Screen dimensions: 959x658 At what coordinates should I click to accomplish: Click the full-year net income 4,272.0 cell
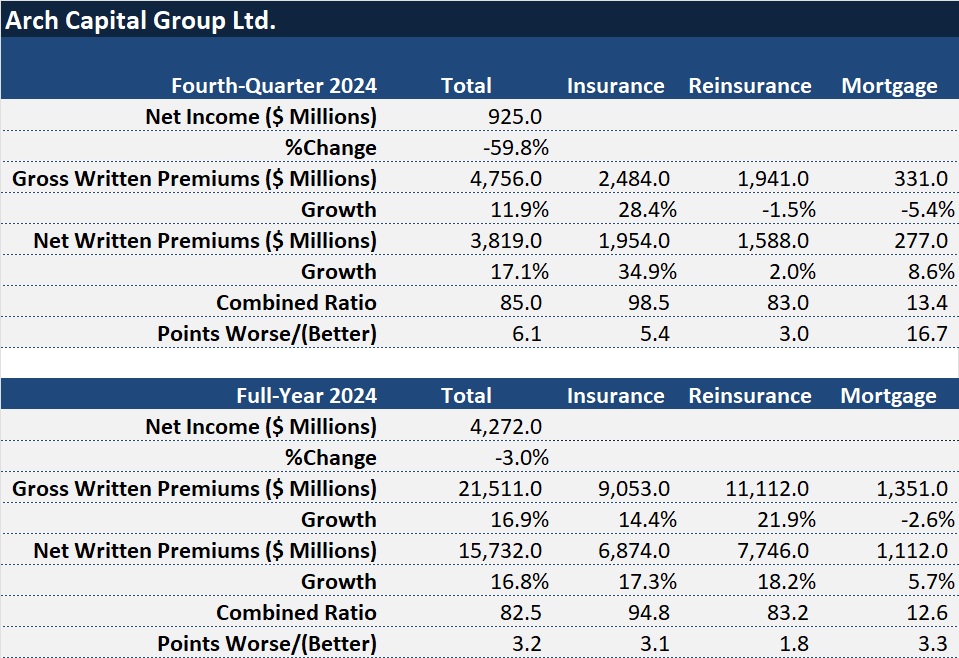click(506, 427)
